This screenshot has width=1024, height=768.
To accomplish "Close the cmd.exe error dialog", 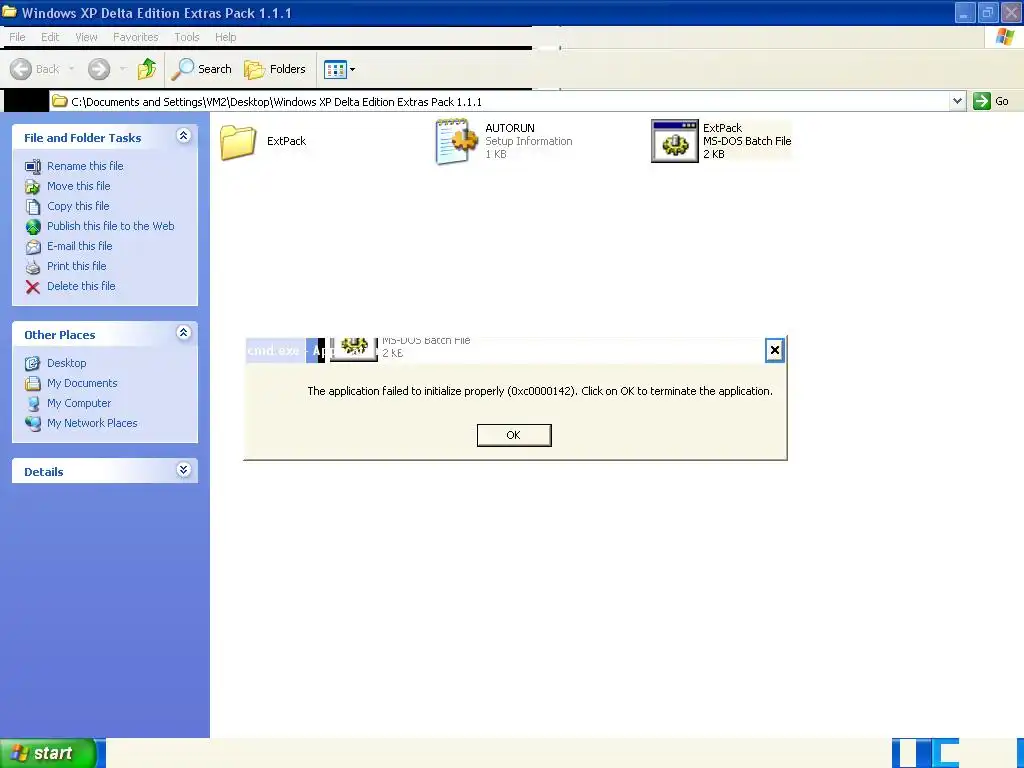I will pyautogui.click(x=775, y=350).
